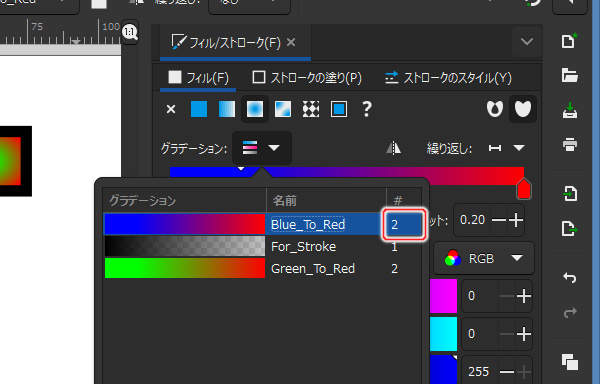Viewport: 600px width, 384px height.
Task: Switch to the フィル(F) tab
Action: (x=198, y=78)
